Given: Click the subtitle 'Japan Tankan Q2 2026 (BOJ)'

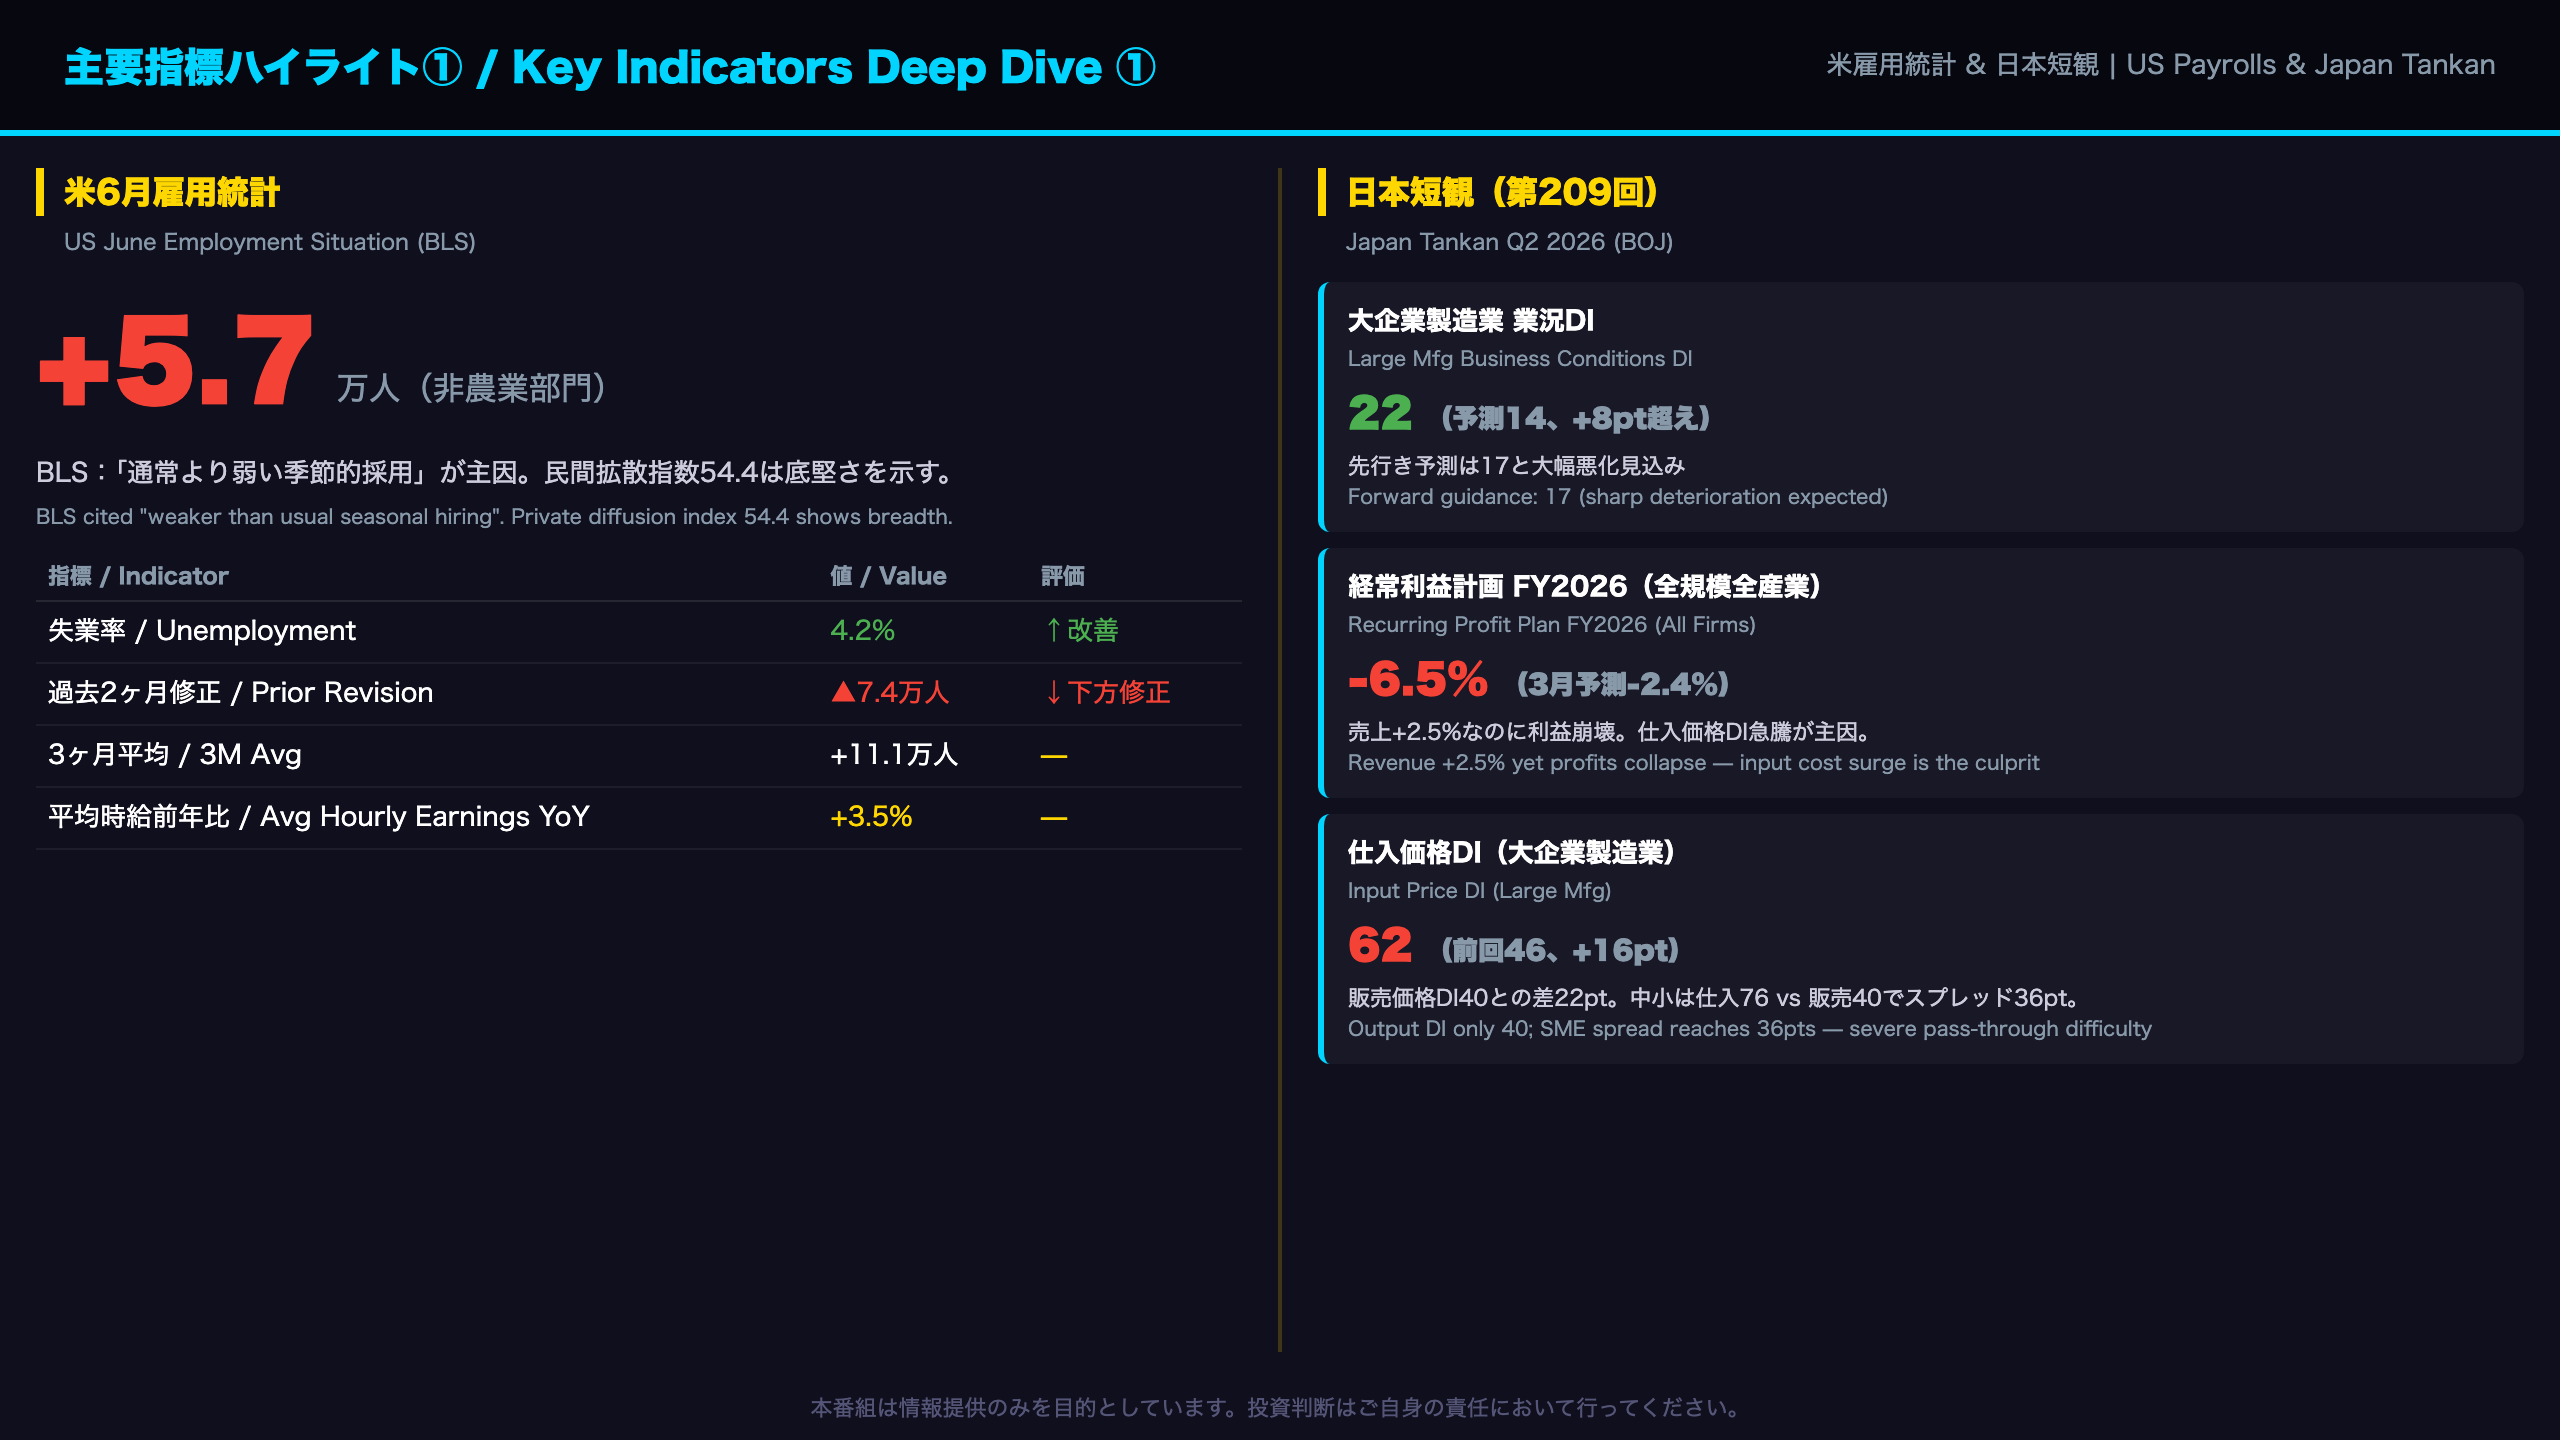Looking at the screenshot, I should pos(1509,242).
